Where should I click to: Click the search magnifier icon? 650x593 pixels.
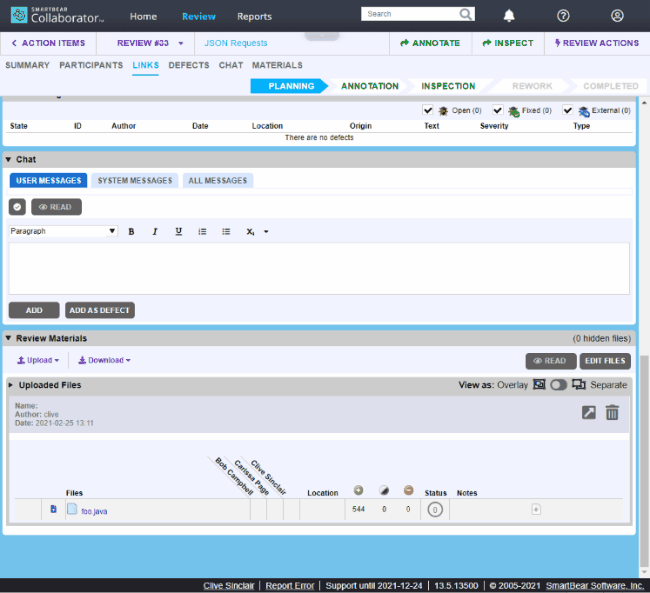[466, 14]
